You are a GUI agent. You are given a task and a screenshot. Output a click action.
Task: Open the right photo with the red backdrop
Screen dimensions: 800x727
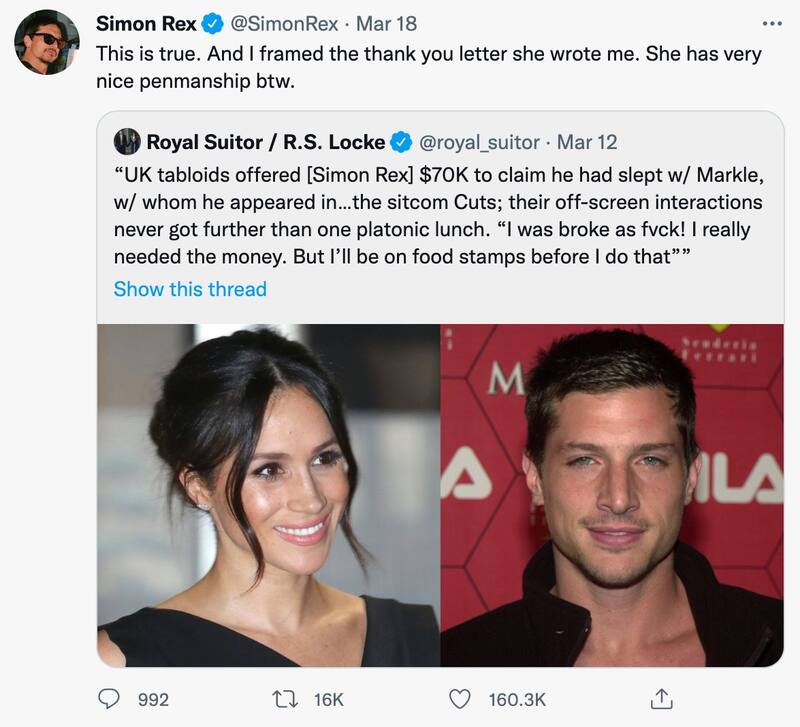[x=612, y=495]
